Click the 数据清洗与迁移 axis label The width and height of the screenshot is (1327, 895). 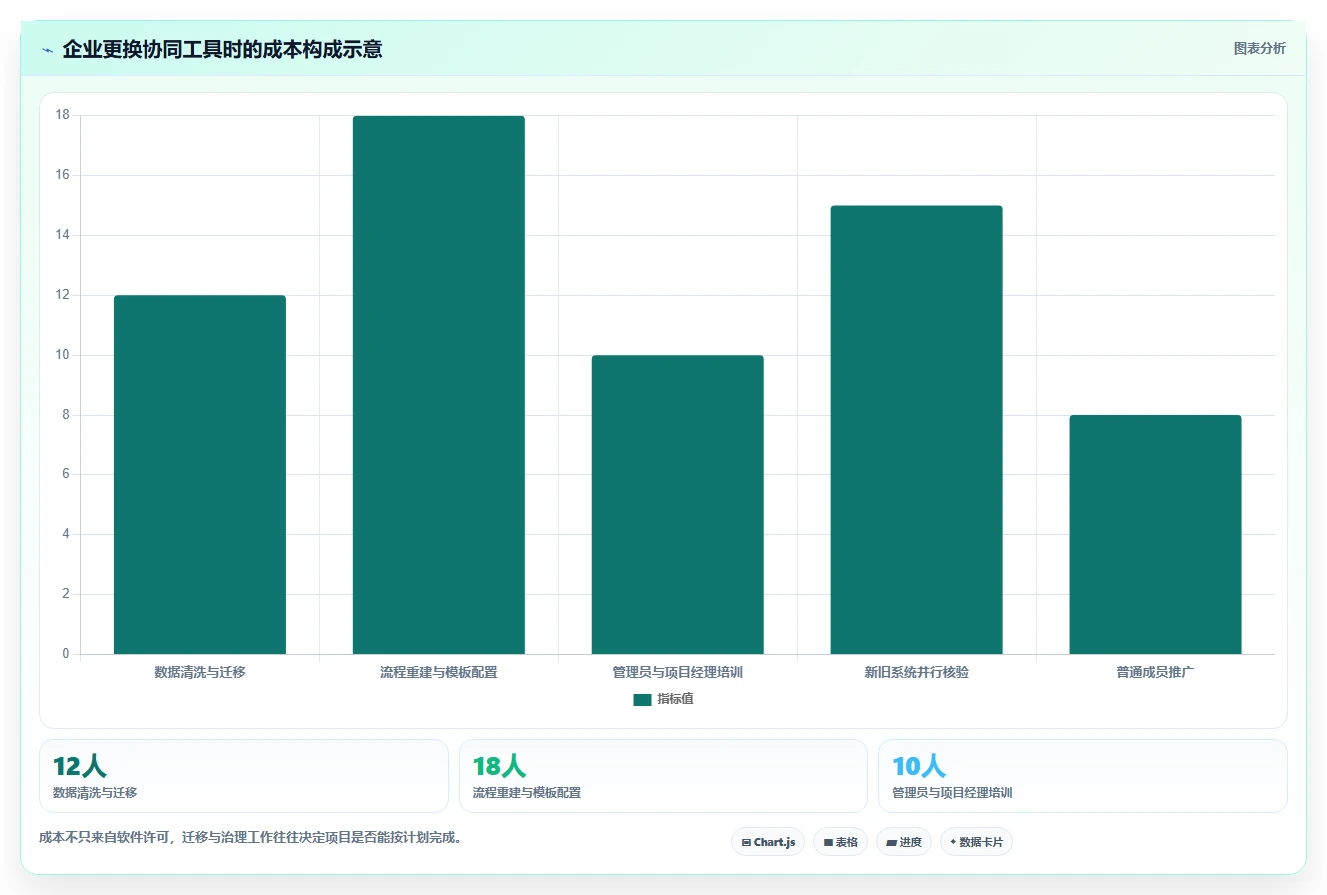point(200,673)
